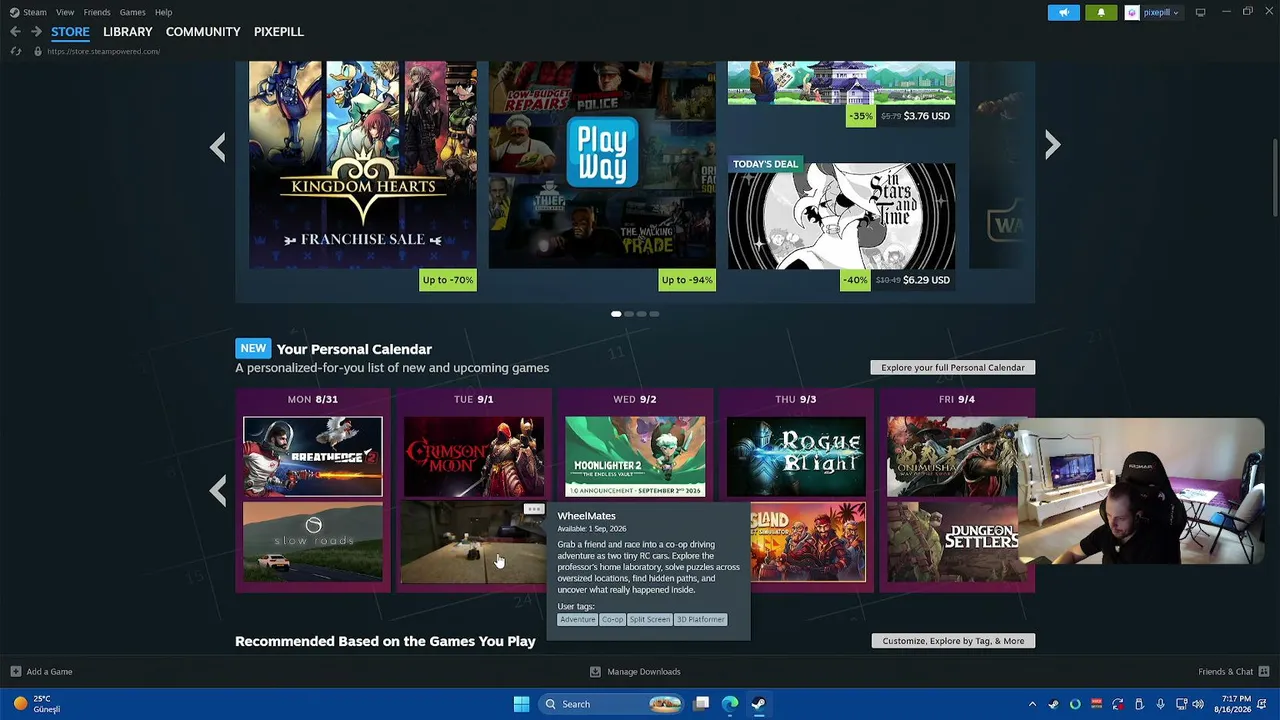Open the PlayWay publisher sale banner
The height and width of the screenshot is (720, 1280).
coord(602,165)
